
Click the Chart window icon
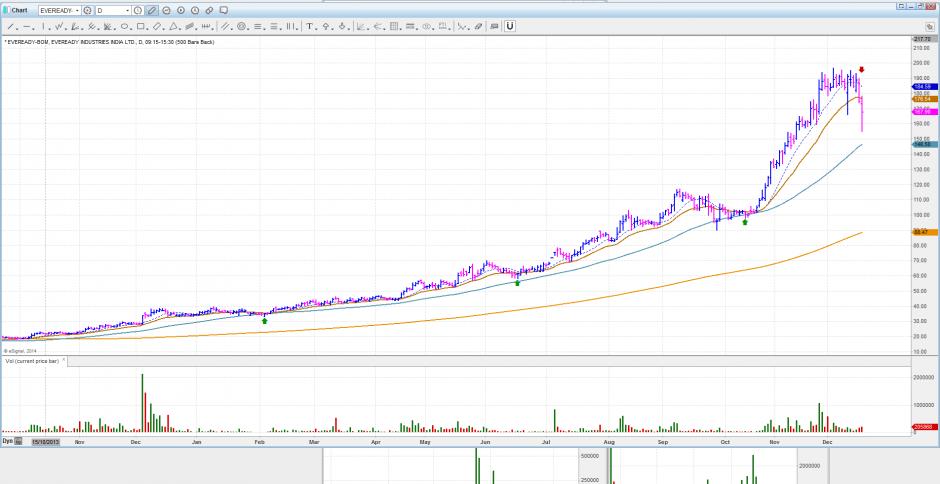(x=6, y=10)
